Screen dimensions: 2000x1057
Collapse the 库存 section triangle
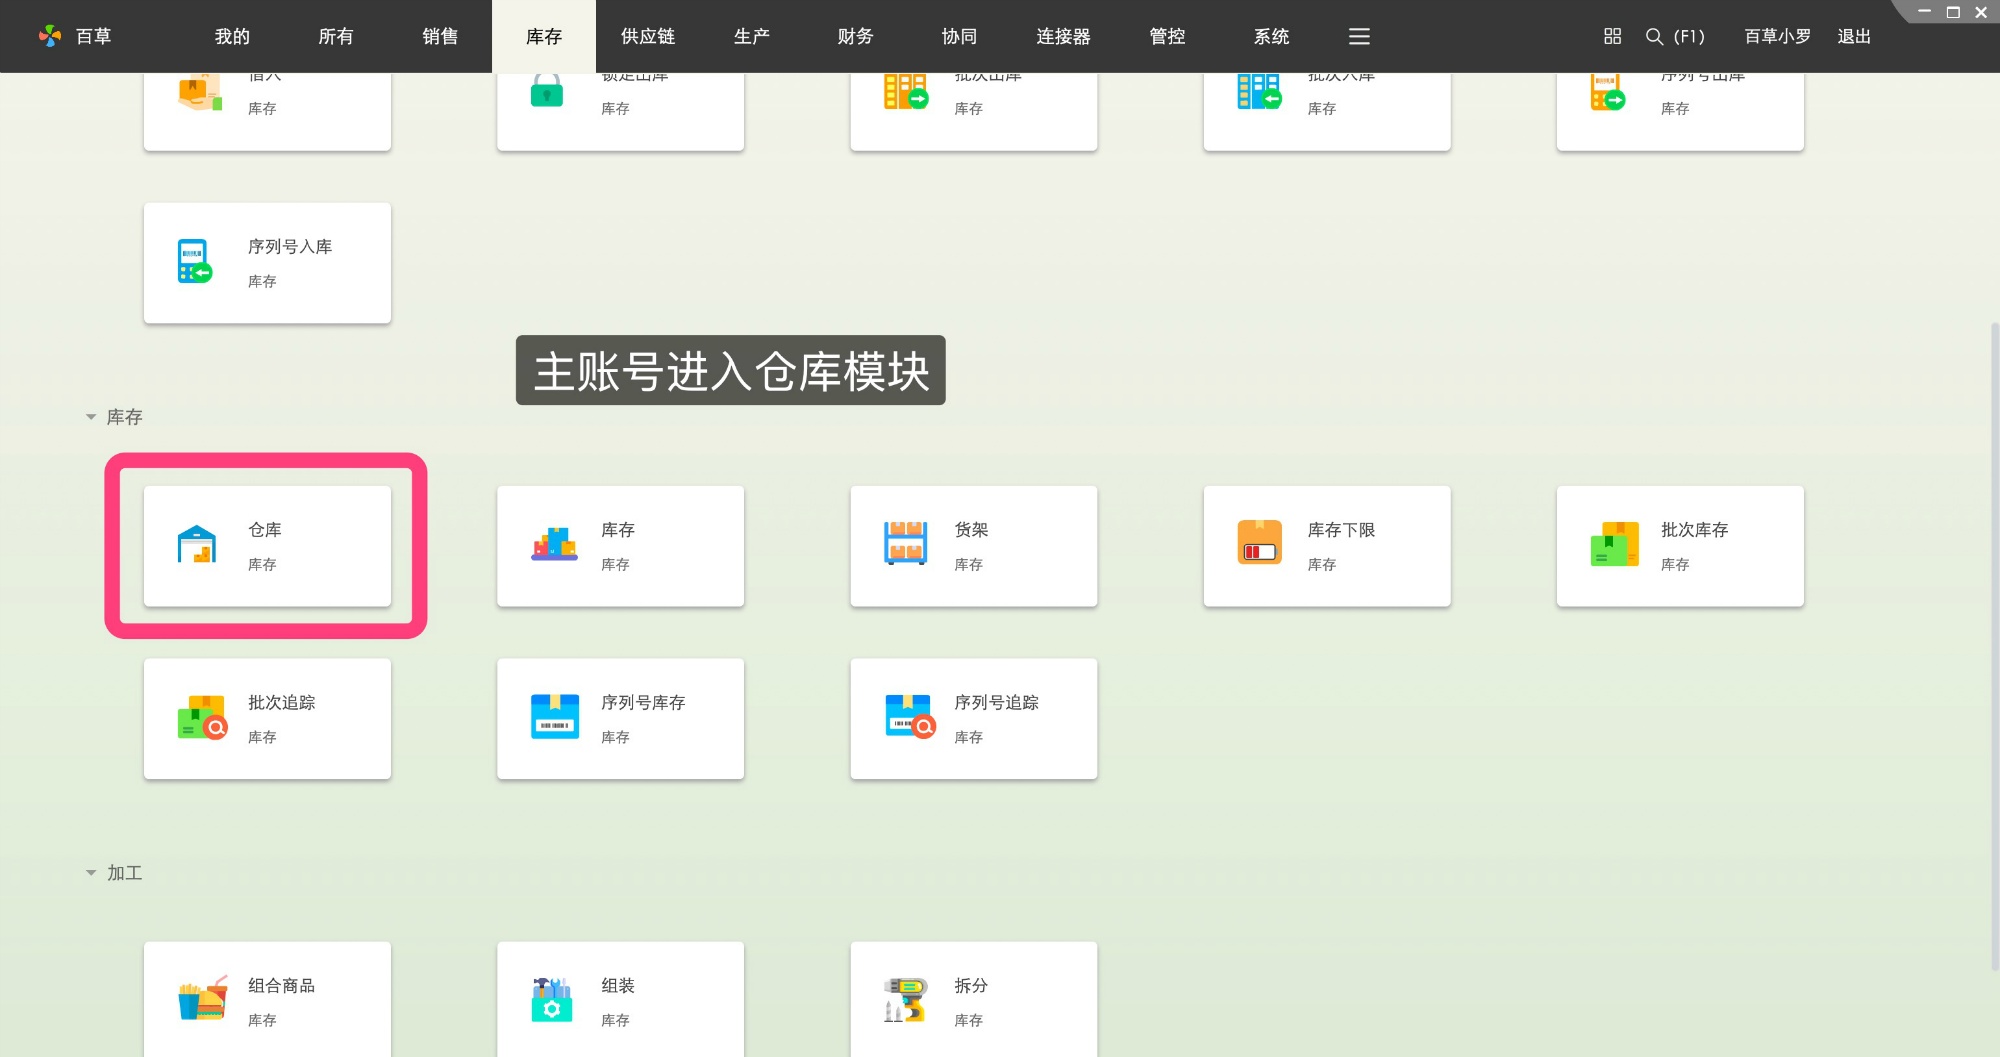pyautogui.click(x=90, y=417)
